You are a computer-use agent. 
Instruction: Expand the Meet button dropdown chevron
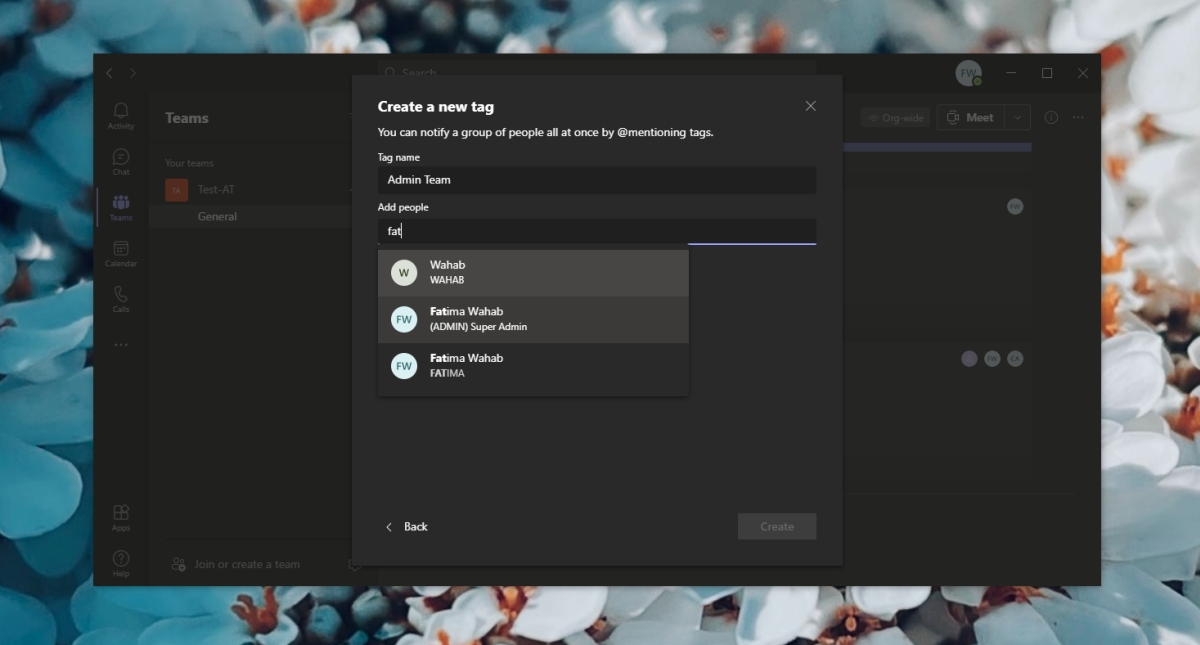1017,117
